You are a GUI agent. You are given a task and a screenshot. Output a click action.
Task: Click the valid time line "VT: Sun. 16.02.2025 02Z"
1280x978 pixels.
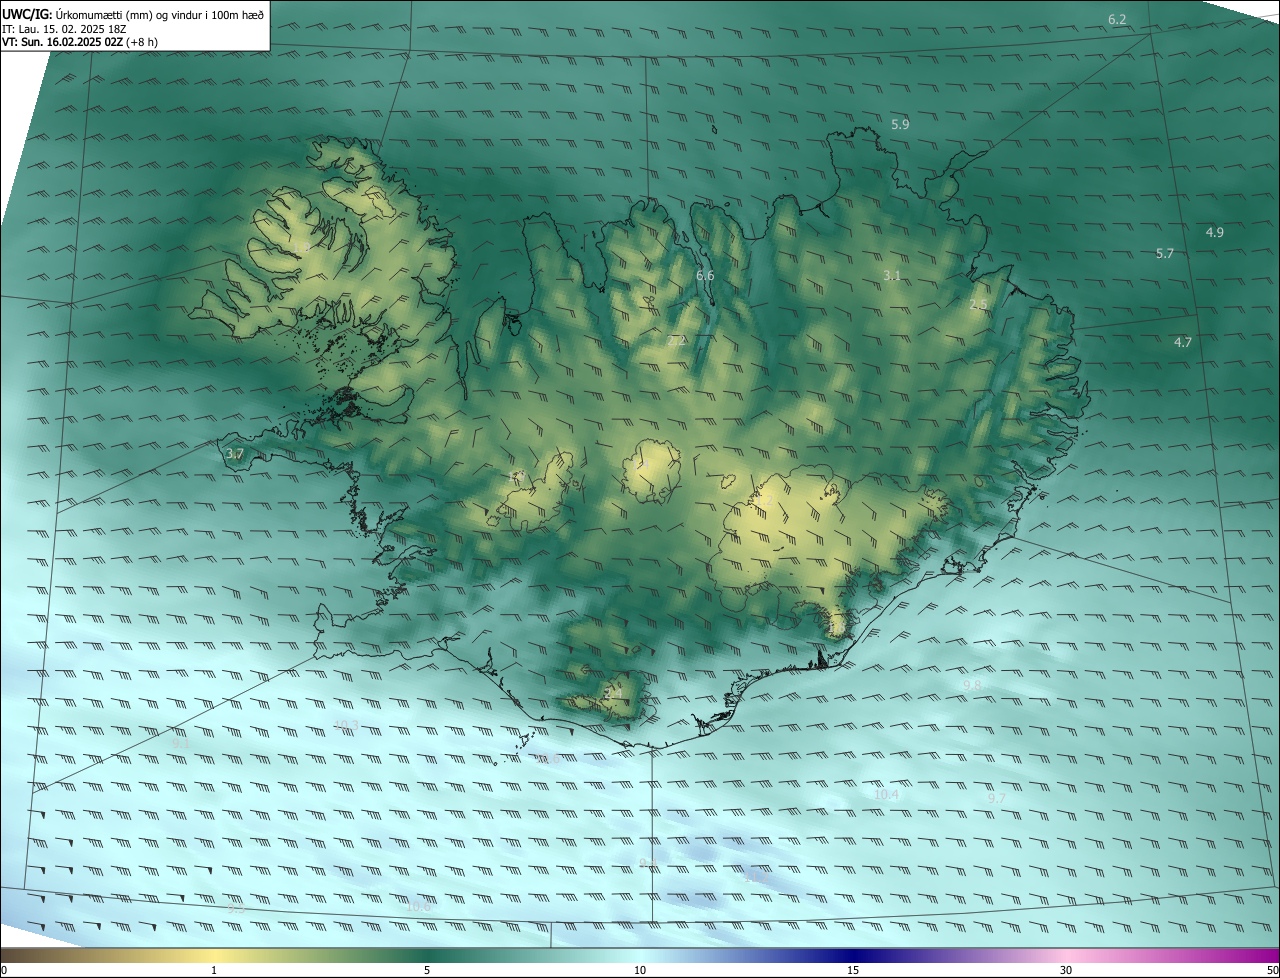(62, 42)
